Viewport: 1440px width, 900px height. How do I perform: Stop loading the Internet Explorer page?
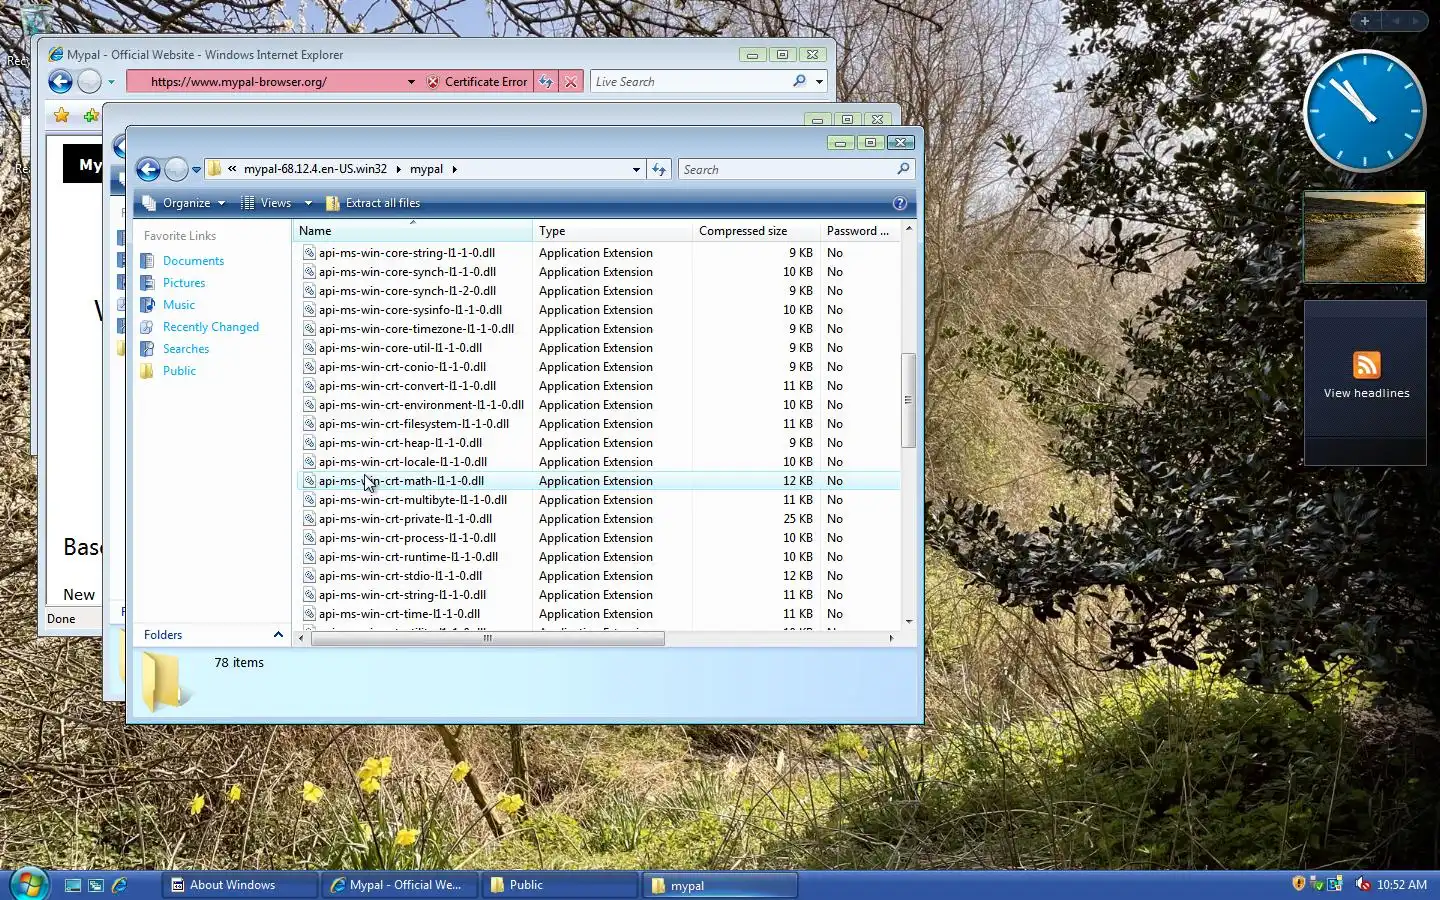coord(571,82)
